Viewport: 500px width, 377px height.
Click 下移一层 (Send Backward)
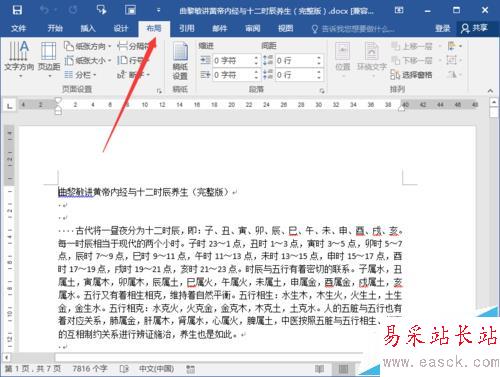412,60
